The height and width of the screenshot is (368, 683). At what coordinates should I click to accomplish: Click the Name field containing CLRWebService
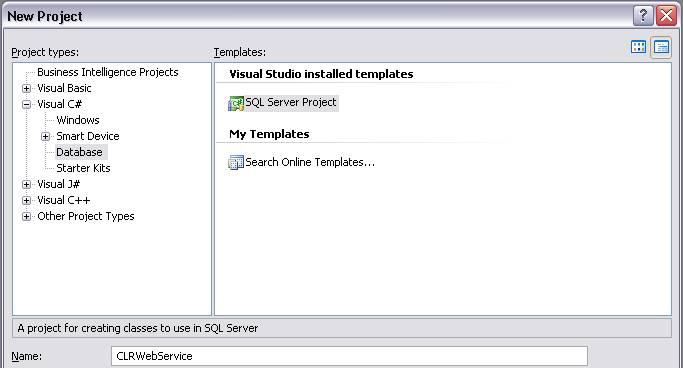point(349,356)
